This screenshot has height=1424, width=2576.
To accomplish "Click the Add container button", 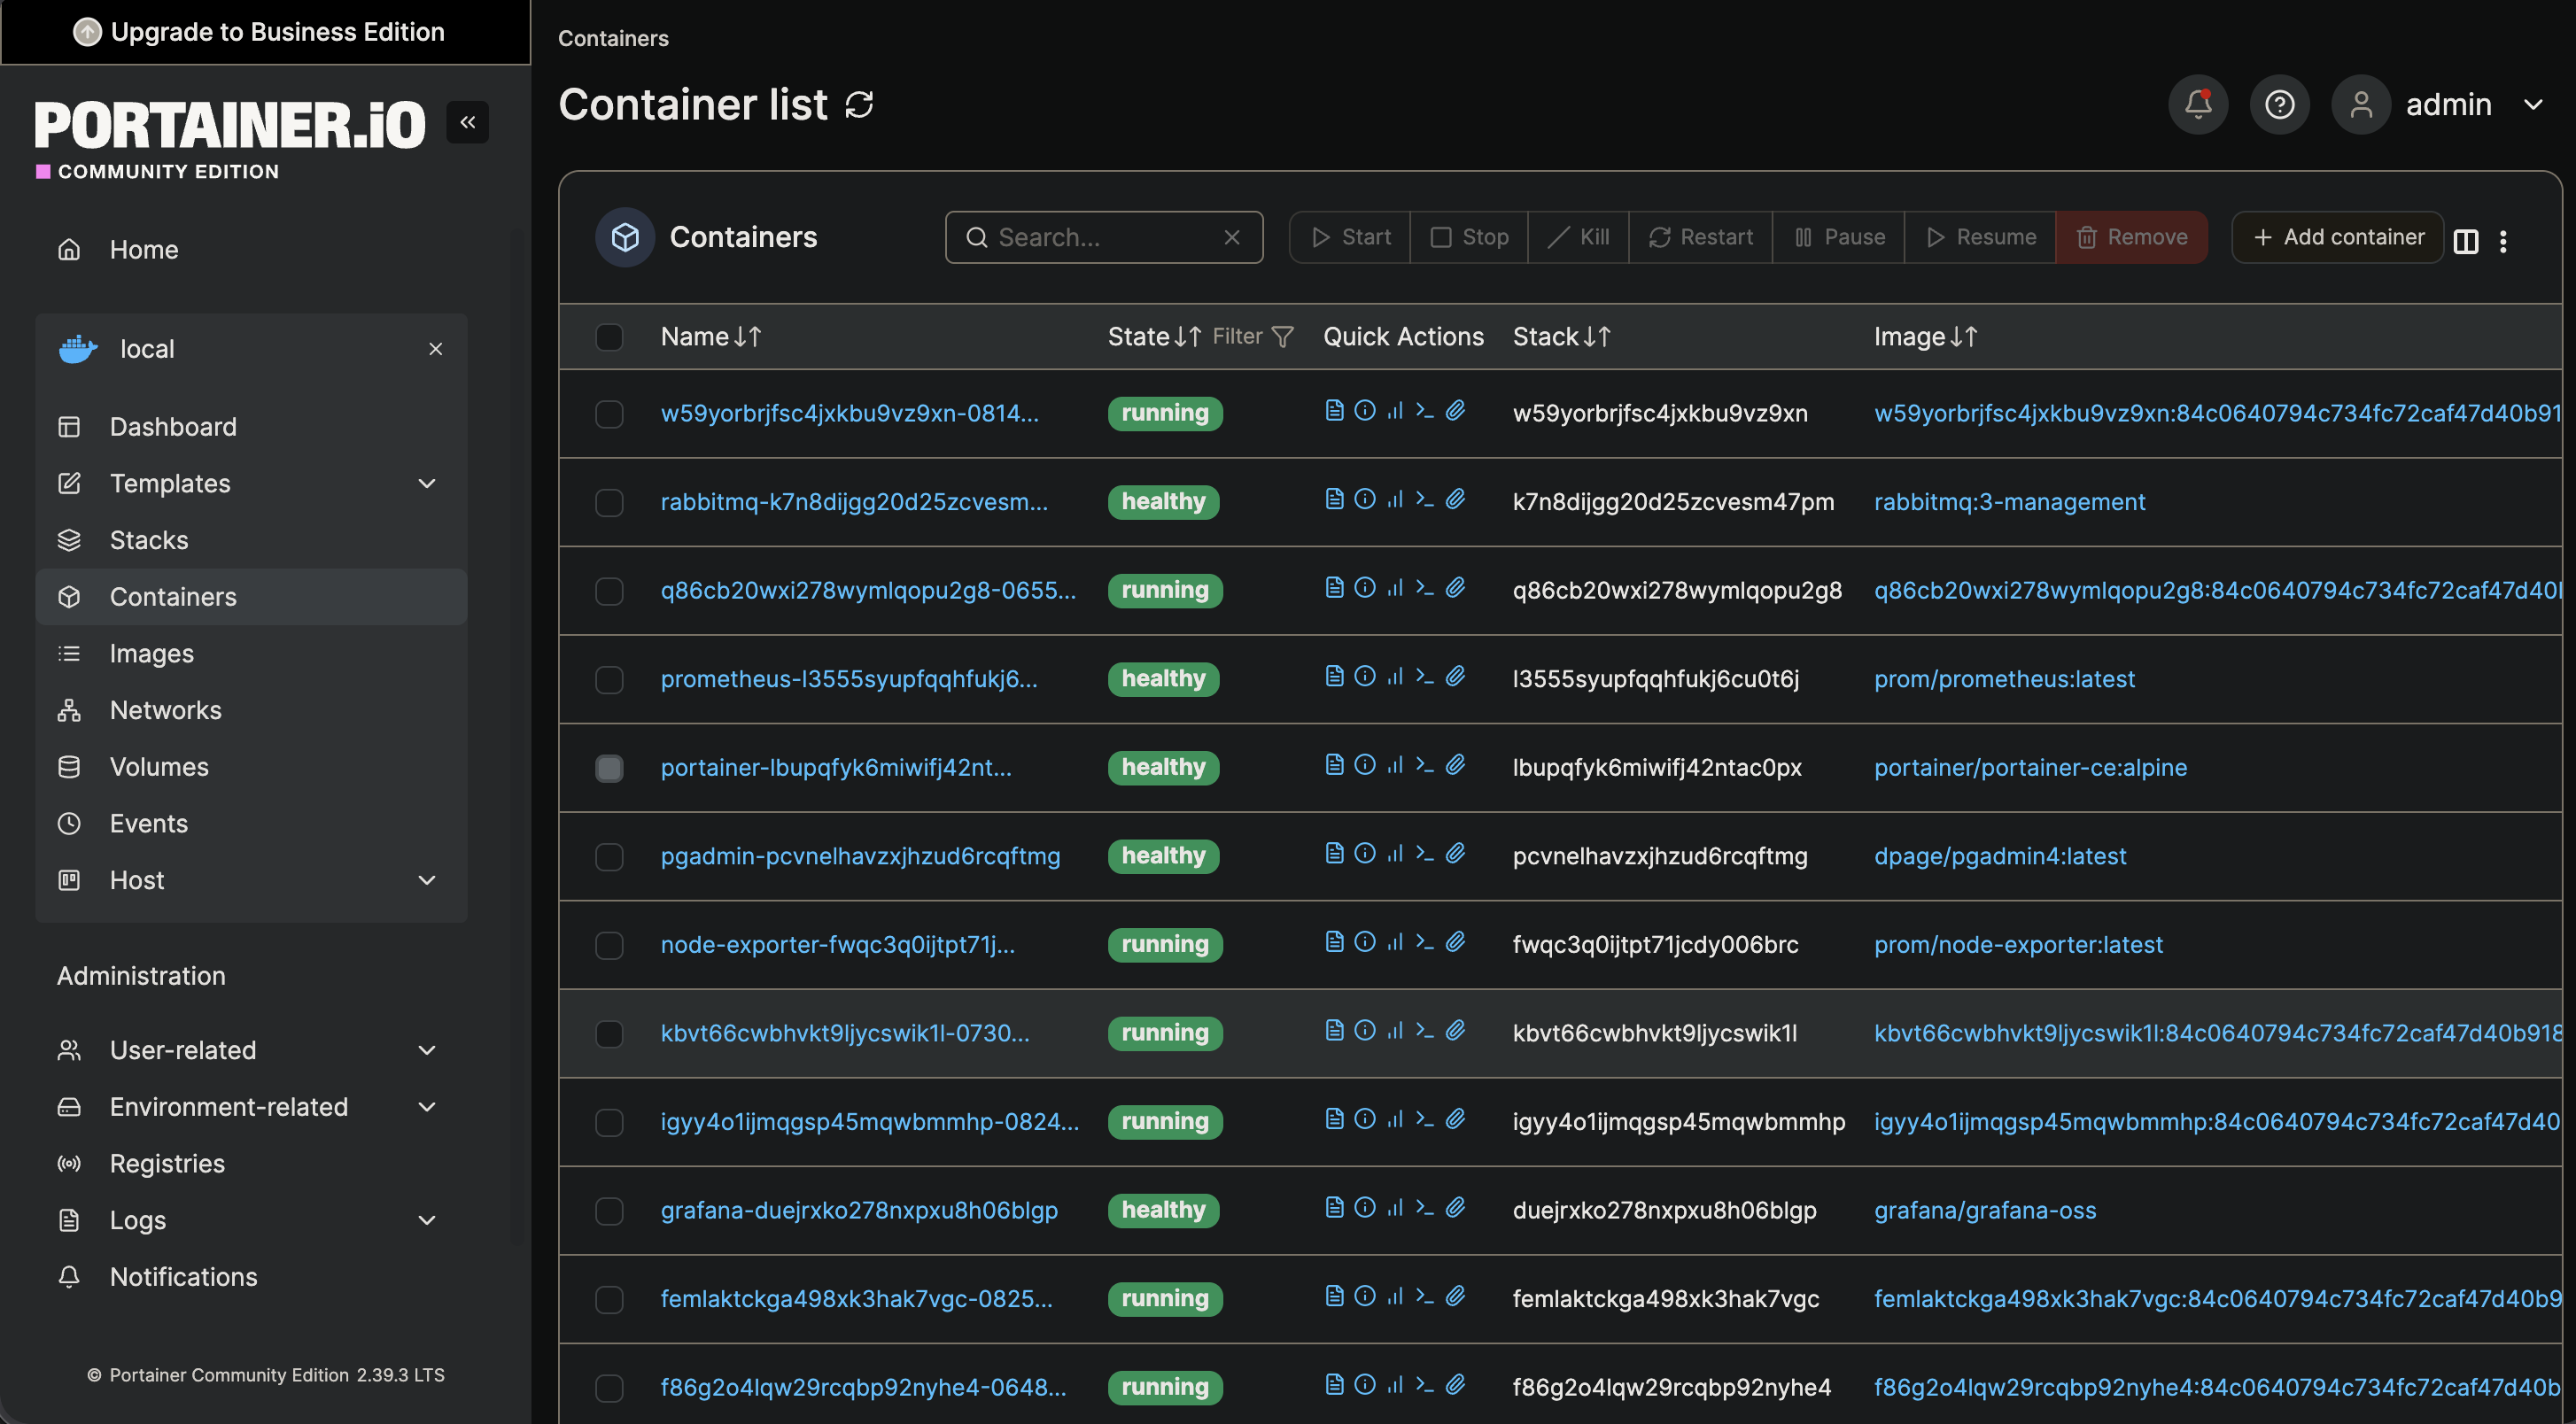I will pos(2337,237).
